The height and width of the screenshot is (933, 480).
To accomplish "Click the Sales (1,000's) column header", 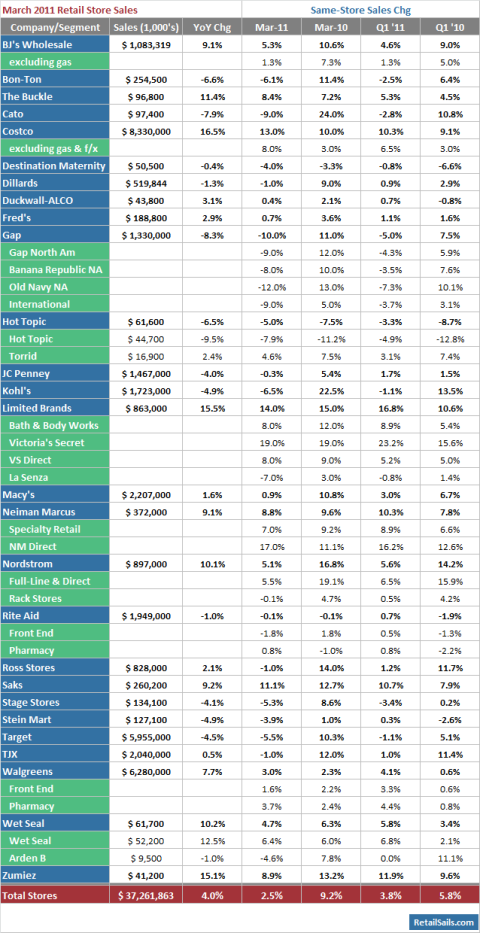I will coord(146,27).
